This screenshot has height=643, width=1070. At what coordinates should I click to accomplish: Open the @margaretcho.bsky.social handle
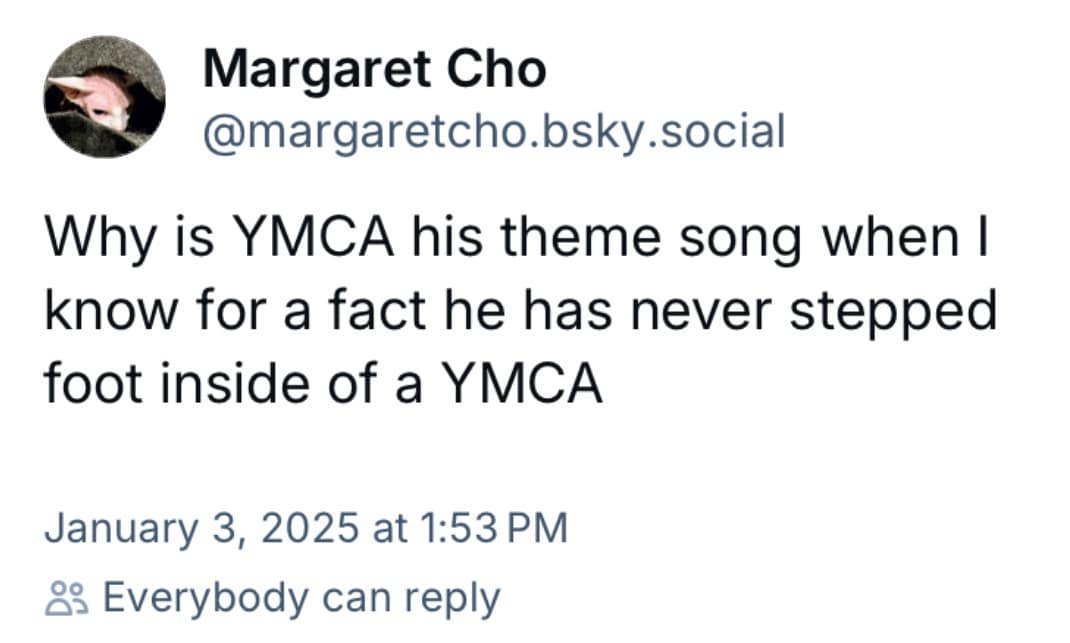click(x=493, y=132)
